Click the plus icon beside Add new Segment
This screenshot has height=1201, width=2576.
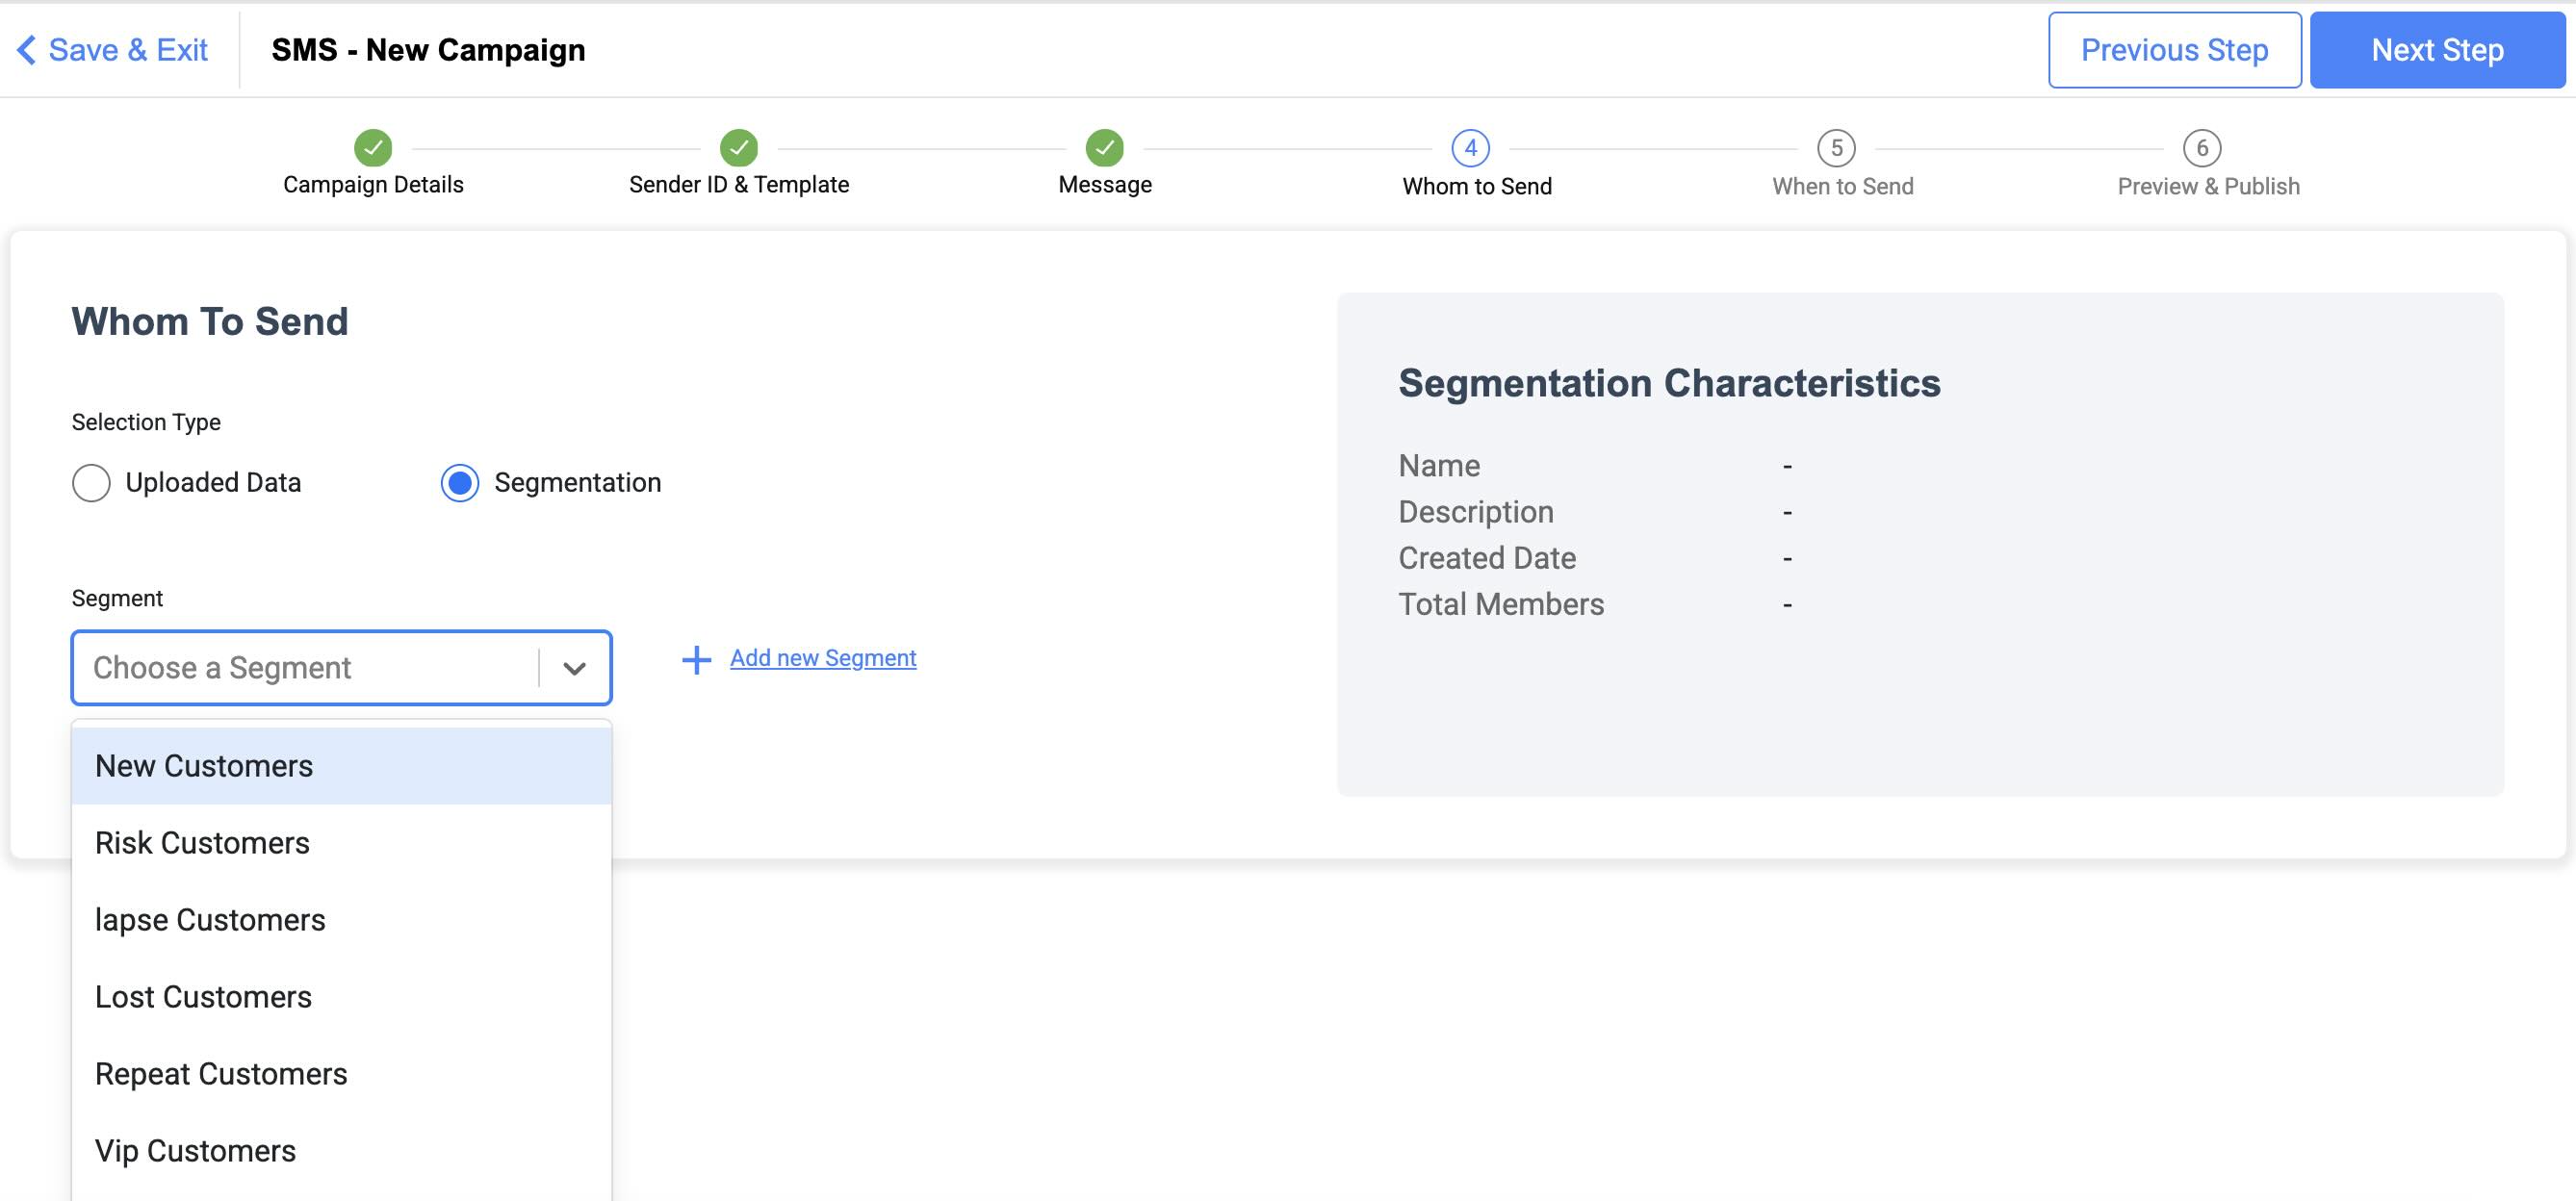(696, 659)
